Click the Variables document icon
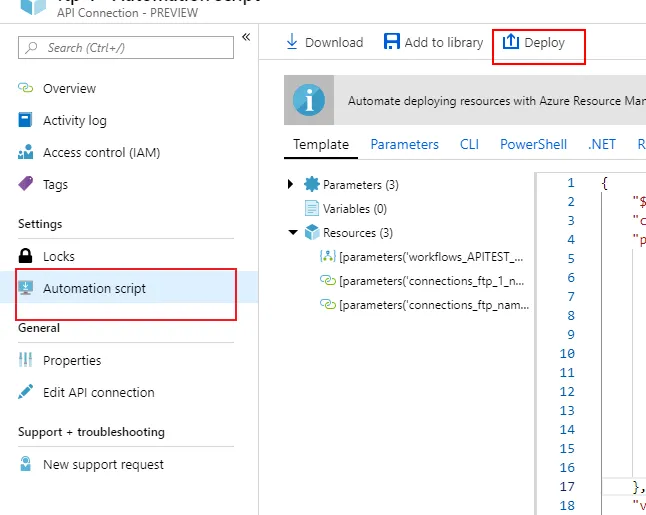646x515 pixels. 311,208
